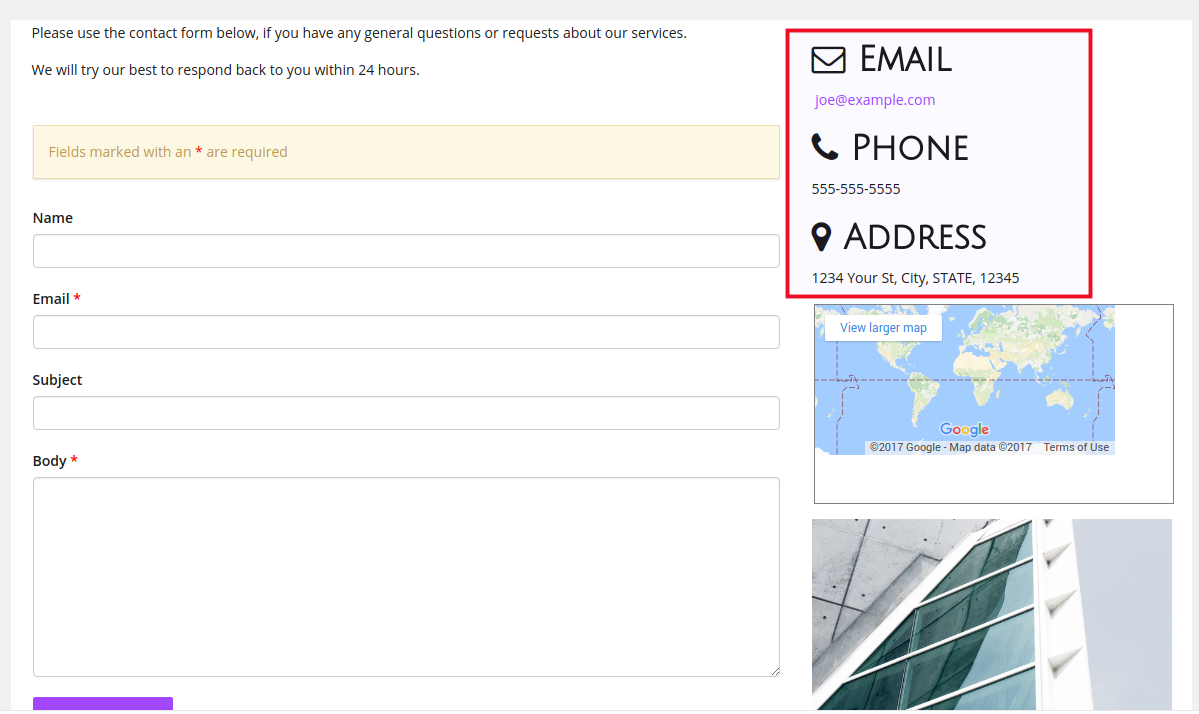Click the phone number 555-555-5555
Screen dimensions: 1199x714
pos(856,189)
